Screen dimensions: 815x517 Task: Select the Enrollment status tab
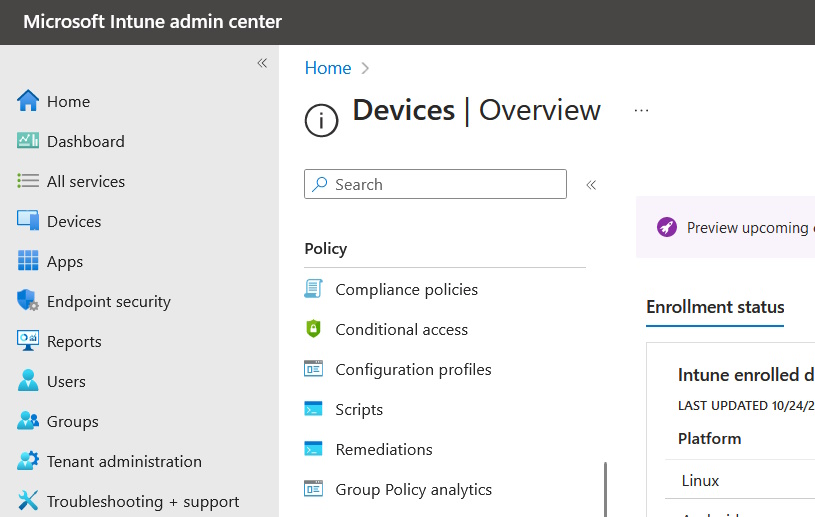715,307
